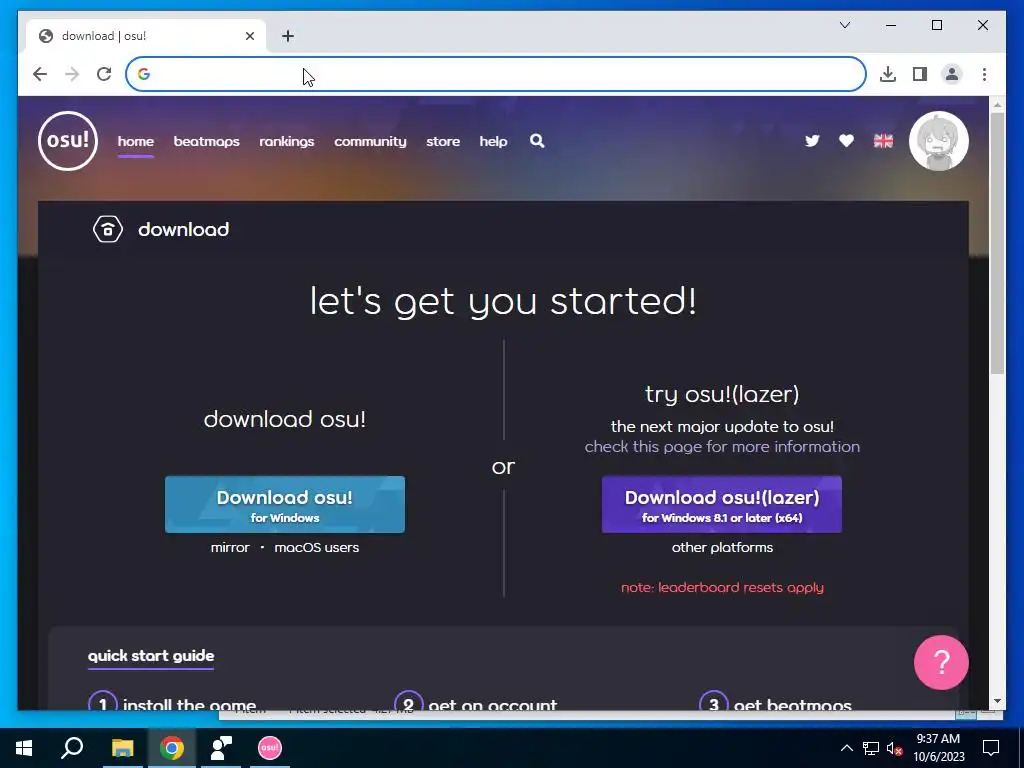The height and width of the screenshot is (768, 1024).
Task: Open File Explorer from the taskbar
Action: click(x=122, y=748)
